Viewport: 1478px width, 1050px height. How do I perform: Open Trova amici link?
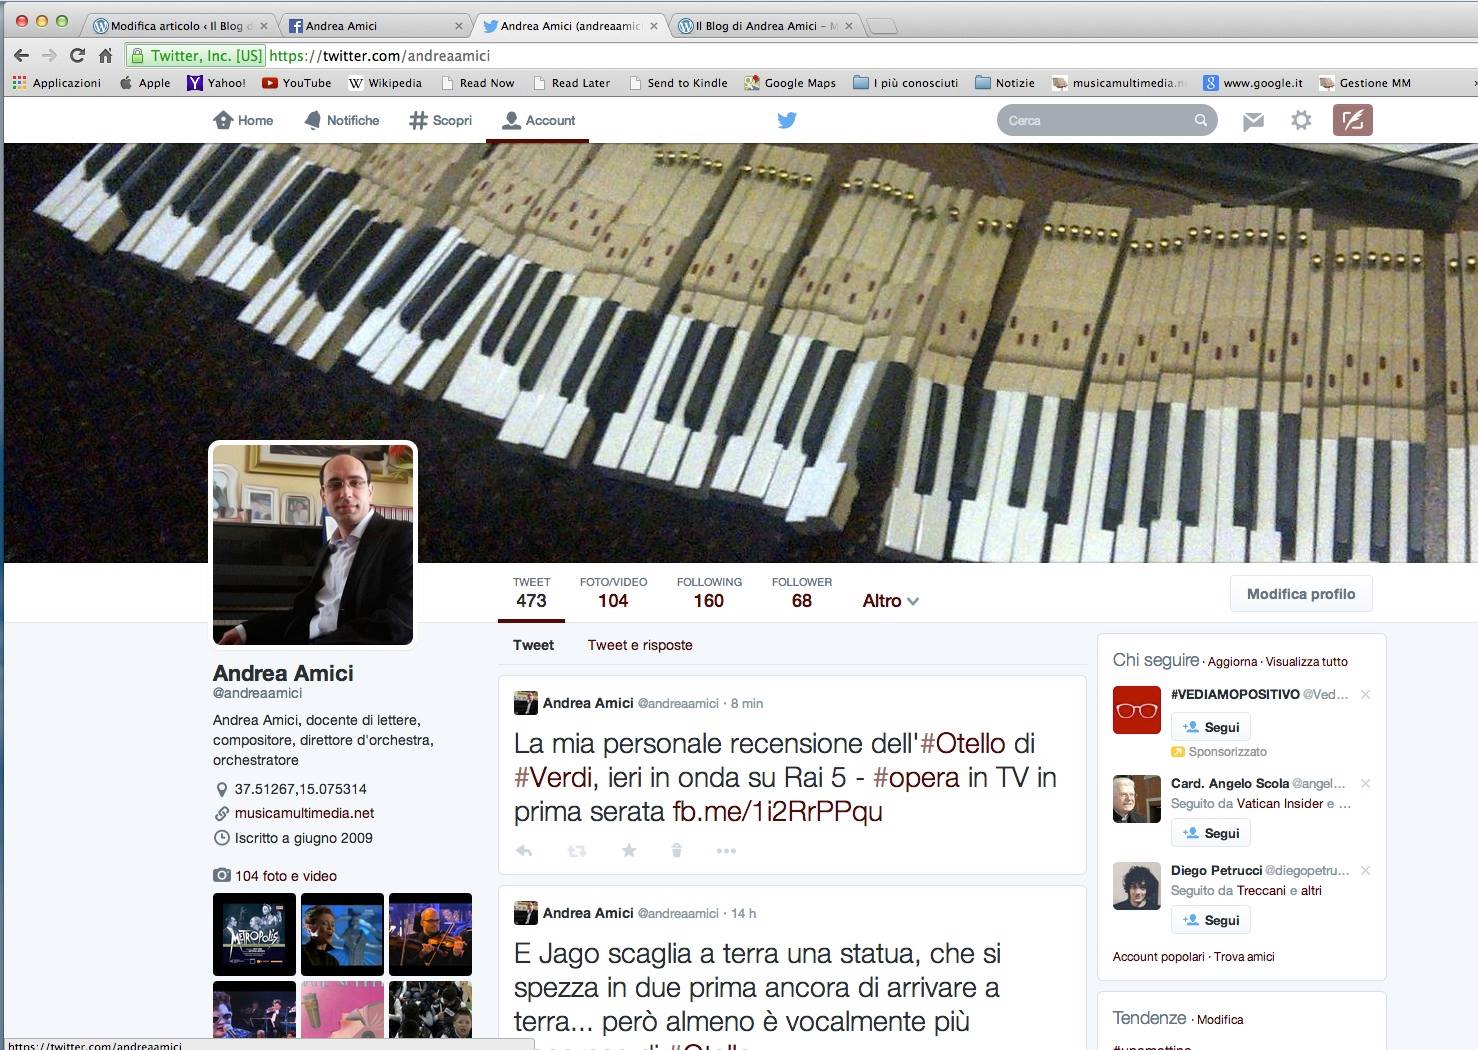[1244, 956]
